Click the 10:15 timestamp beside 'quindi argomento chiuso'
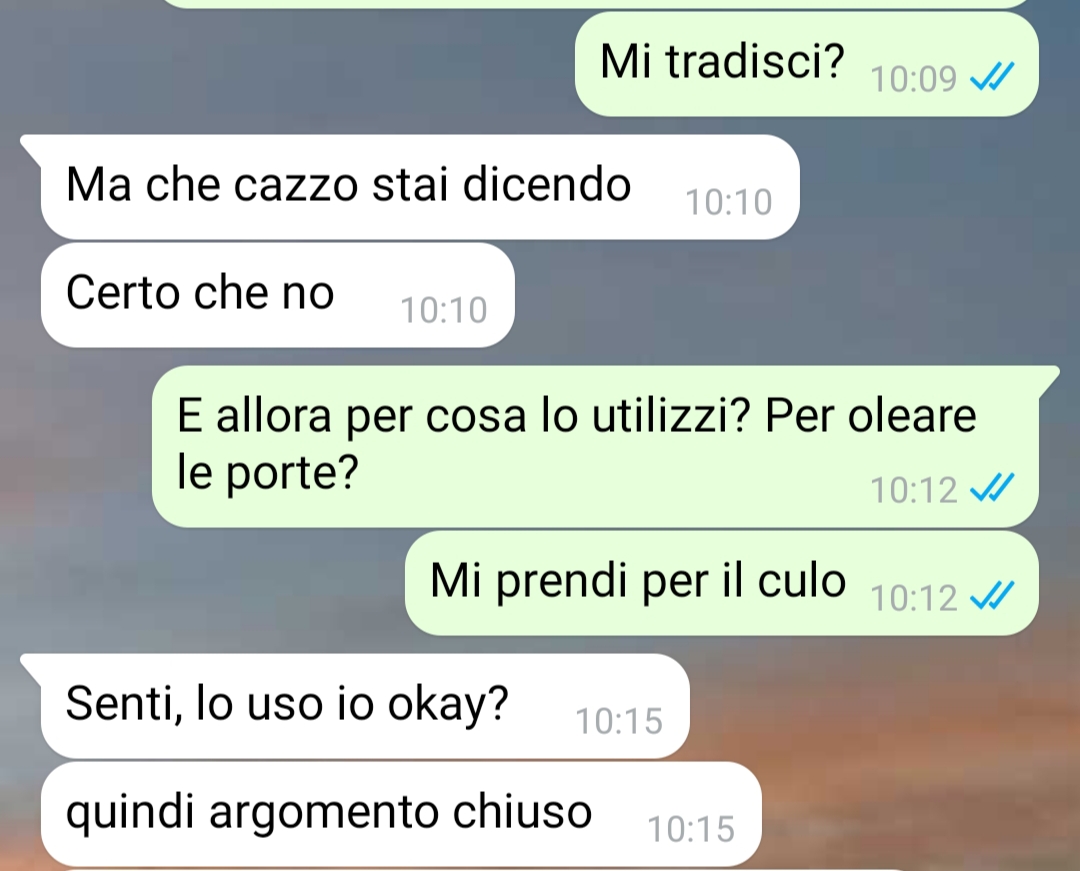The width and height of the screenshot is (1080, 871). pyautogui.click(x=691, y=829)
